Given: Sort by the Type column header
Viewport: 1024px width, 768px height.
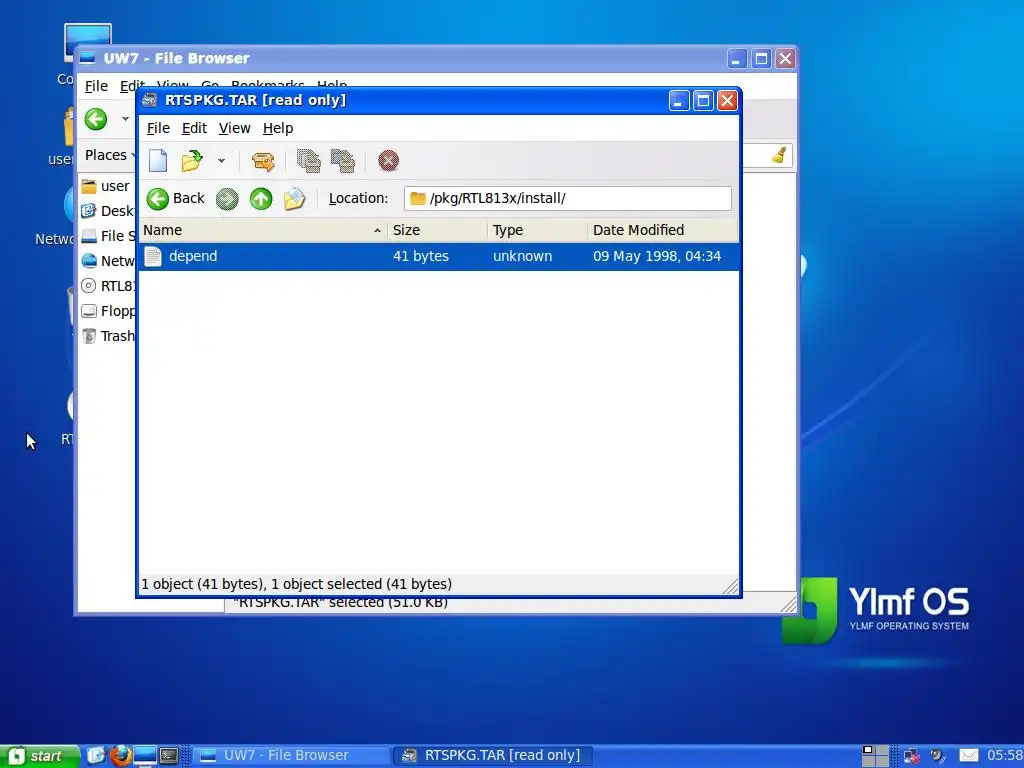Looking at the screenshot, I should pos(537,230).
